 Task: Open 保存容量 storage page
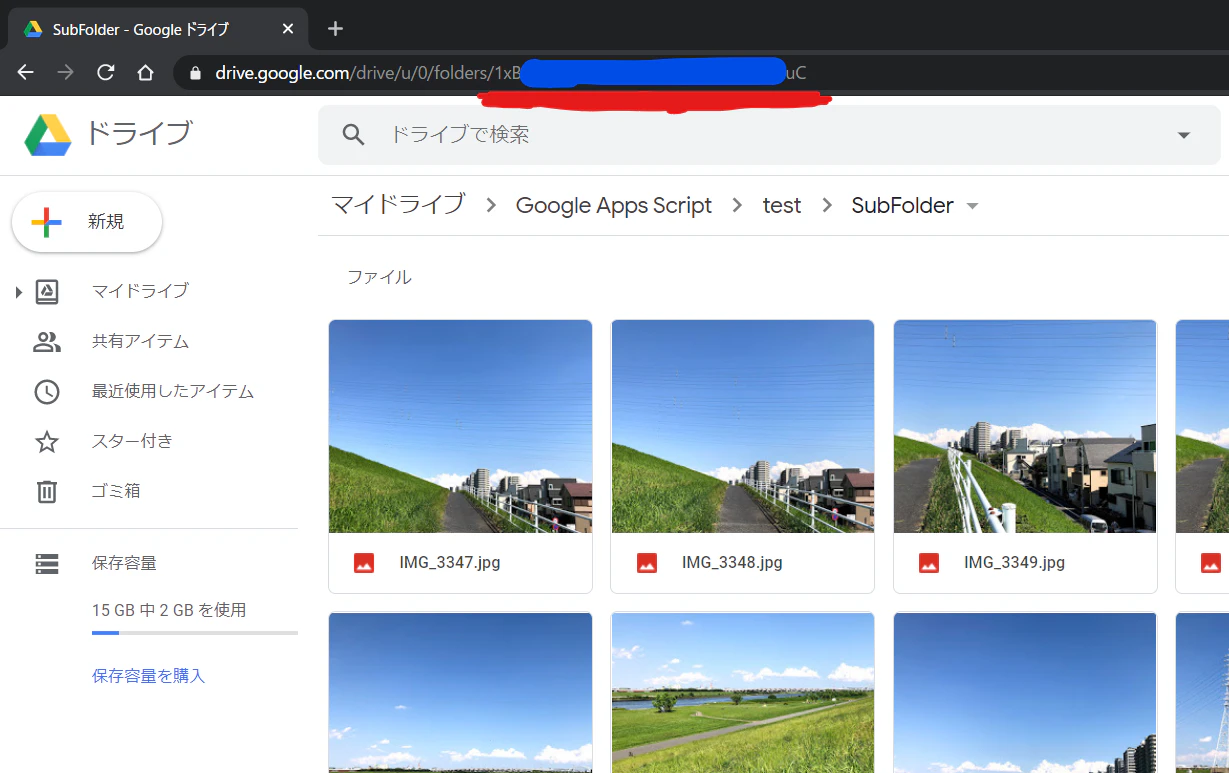coord(124,563)
